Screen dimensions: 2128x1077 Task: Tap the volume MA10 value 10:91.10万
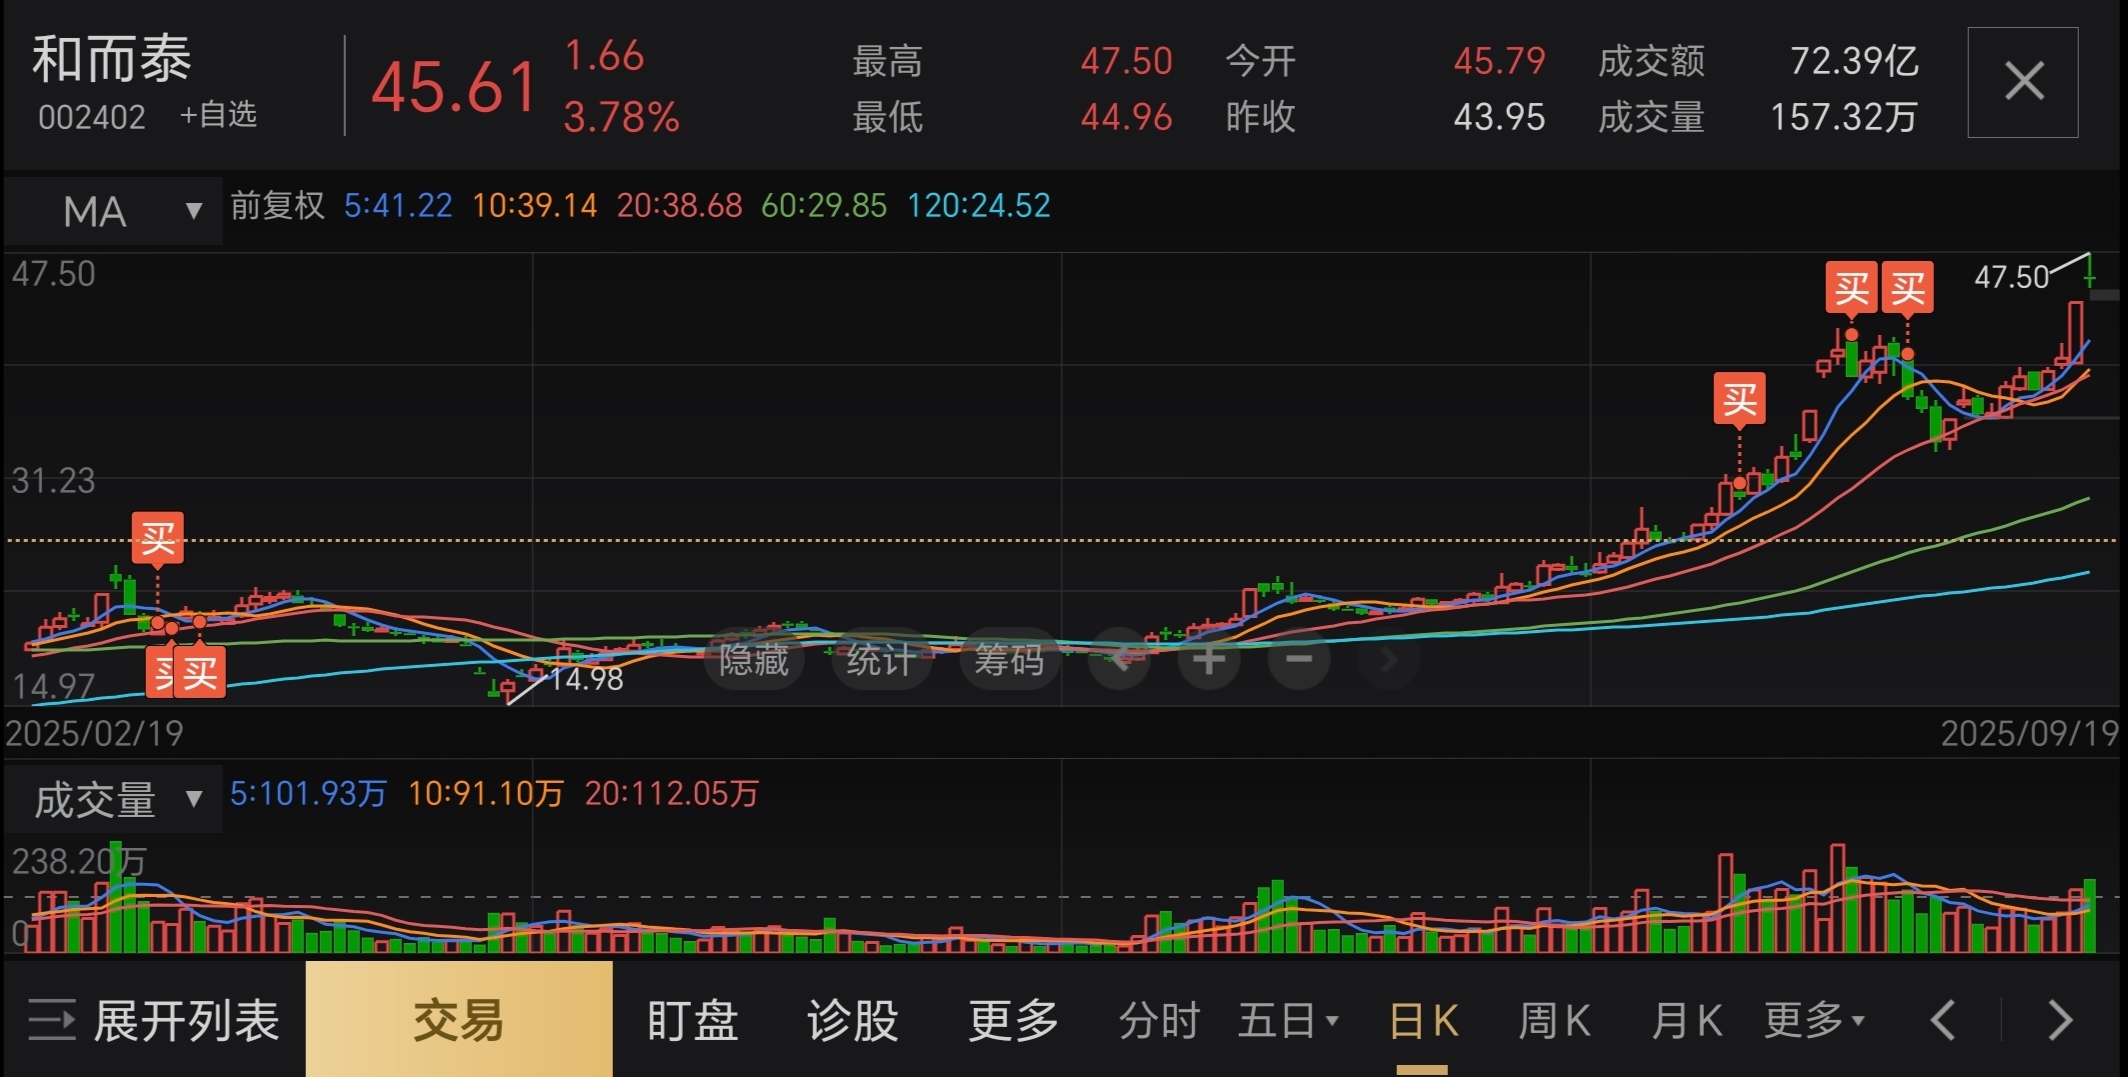click(485, 794)
